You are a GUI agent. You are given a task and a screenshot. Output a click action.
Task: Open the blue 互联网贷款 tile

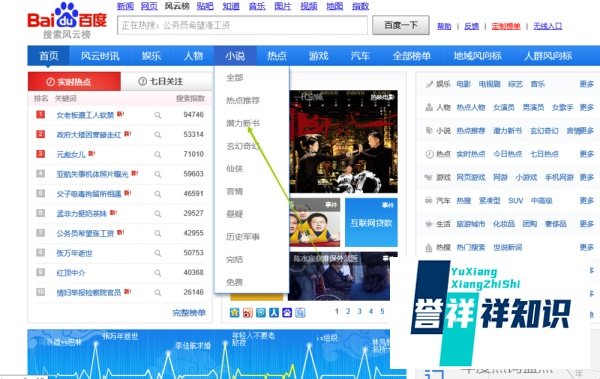click(371, 222)
